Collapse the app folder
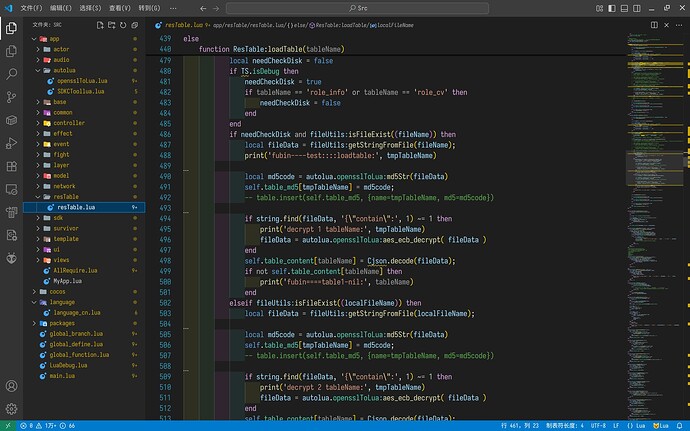The height and width of the screenshot is (431, 690). point(34,39)
